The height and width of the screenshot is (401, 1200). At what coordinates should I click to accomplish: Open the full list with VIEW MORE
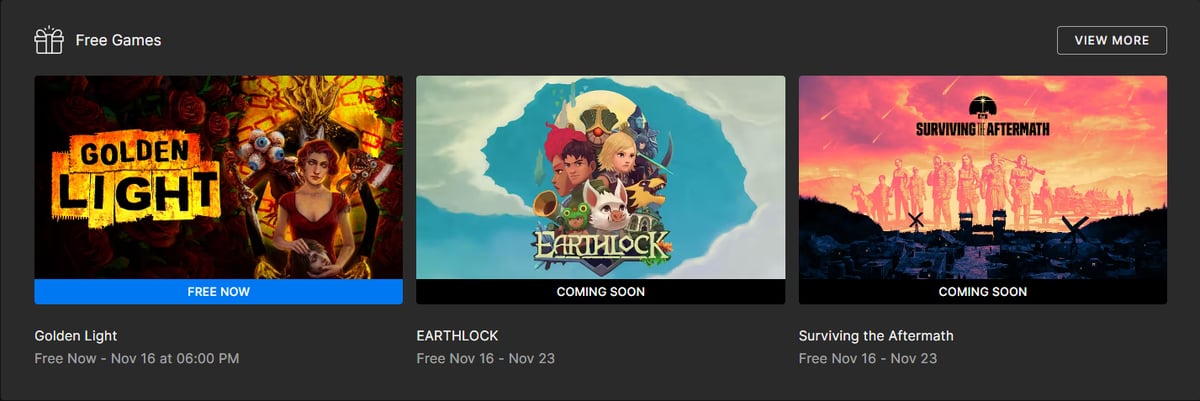1111,40
